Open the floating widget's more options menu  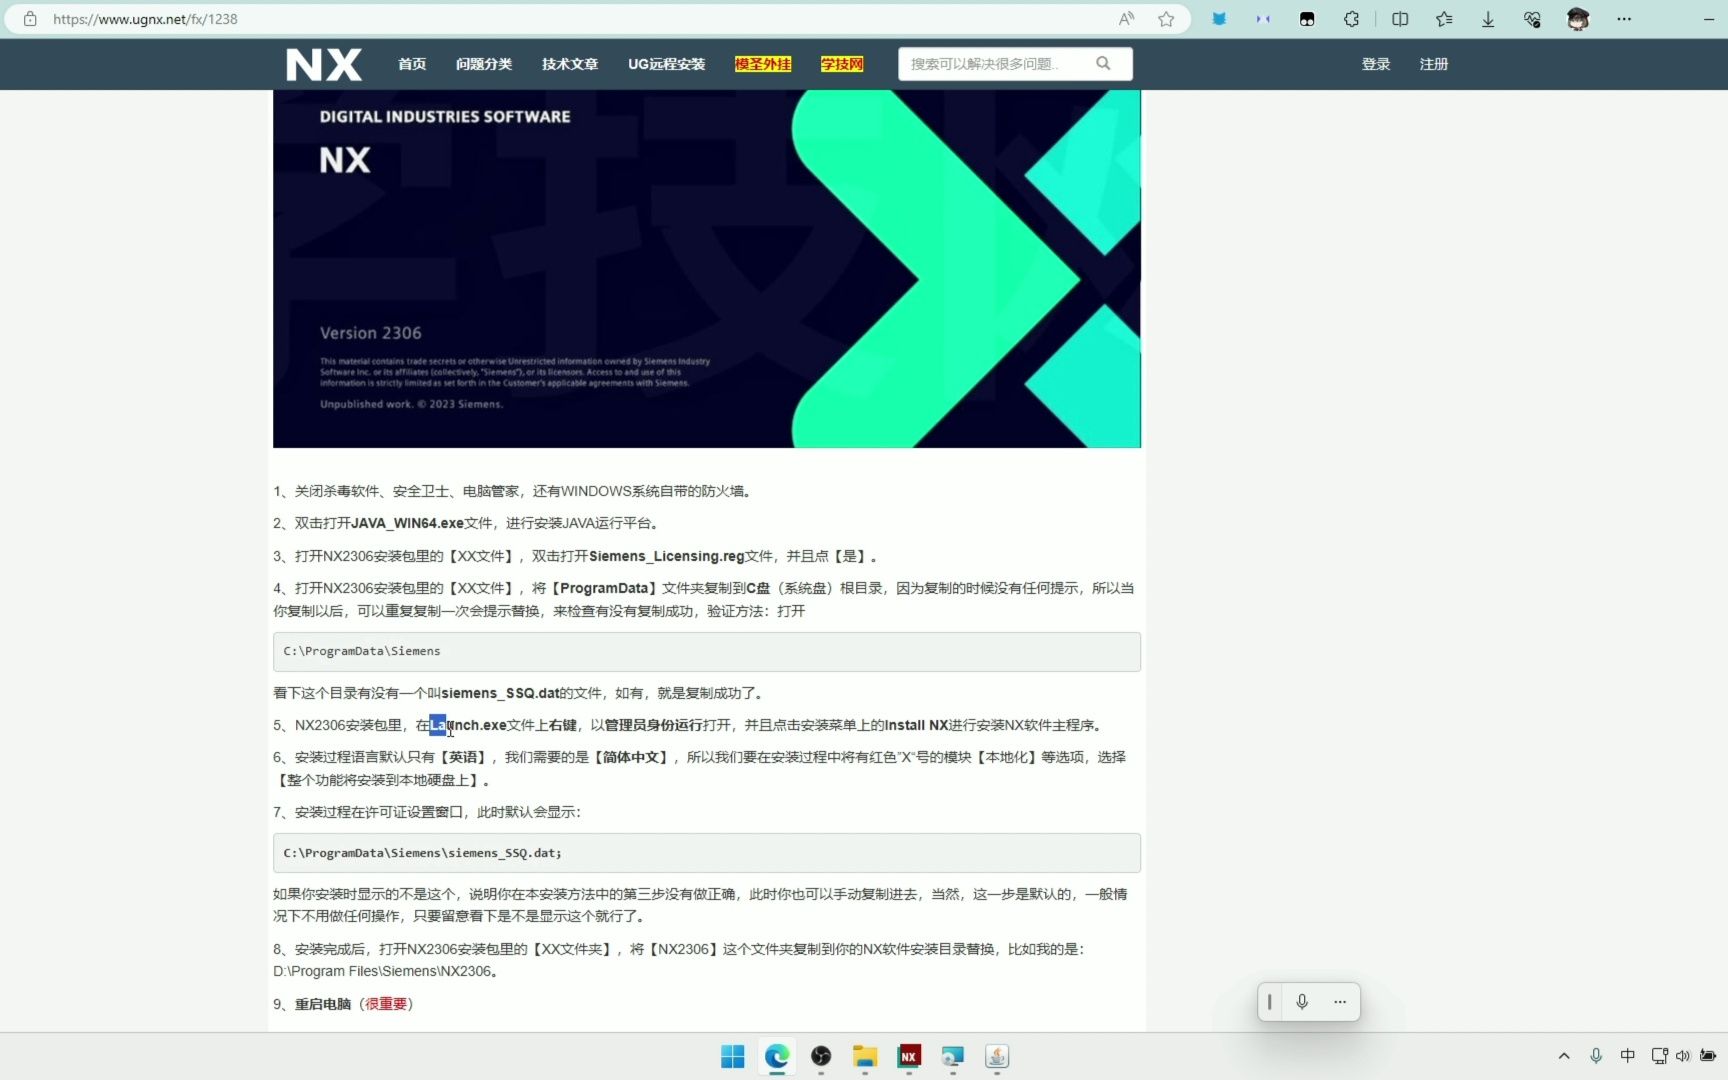[1339, 1001]
